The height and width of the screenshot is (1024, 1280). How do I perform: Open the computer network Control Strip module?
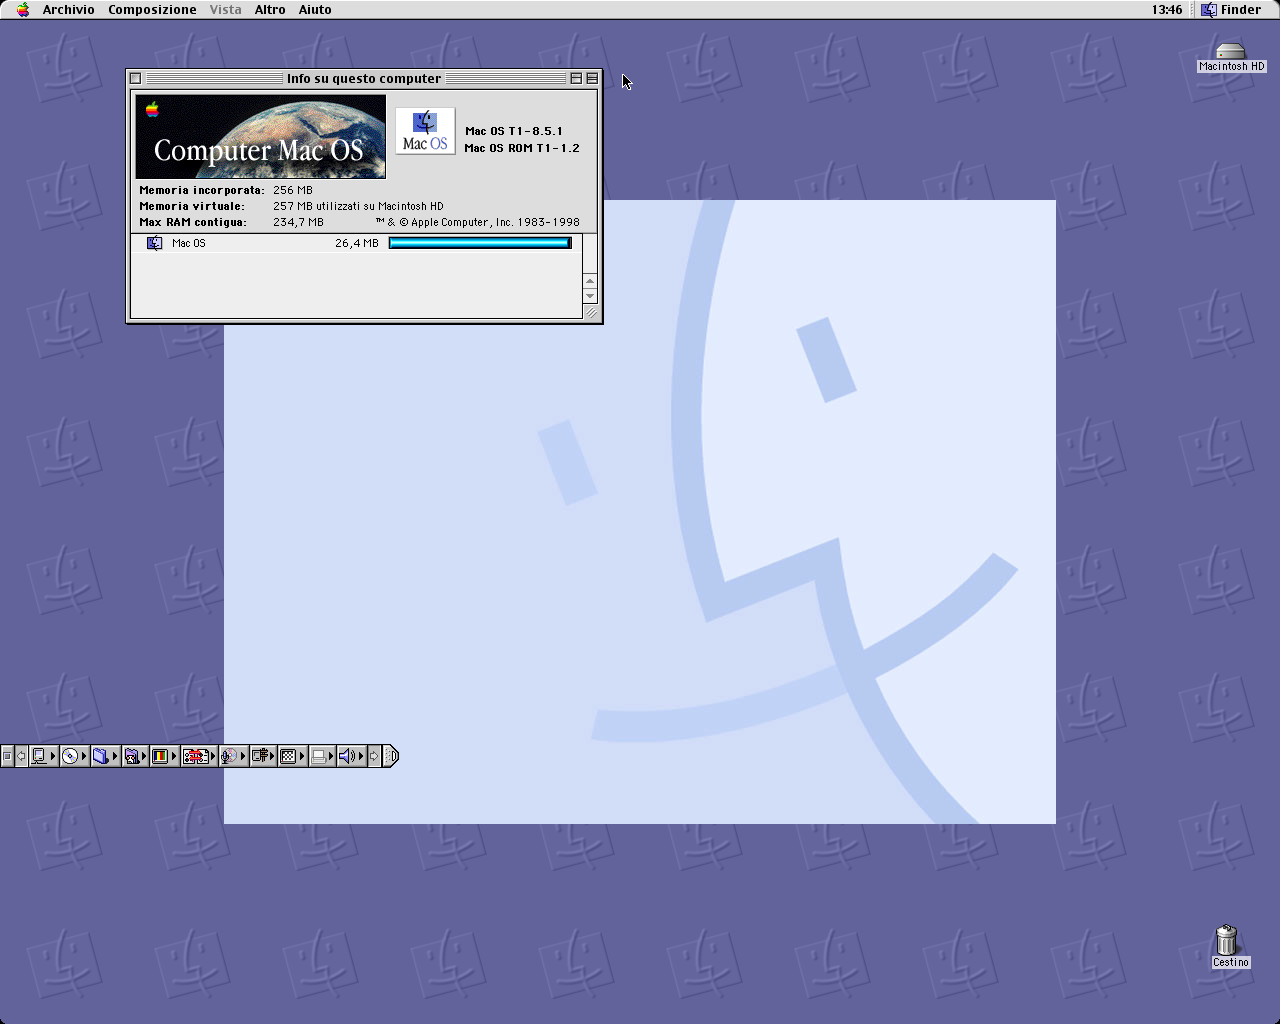pos(43,756)
